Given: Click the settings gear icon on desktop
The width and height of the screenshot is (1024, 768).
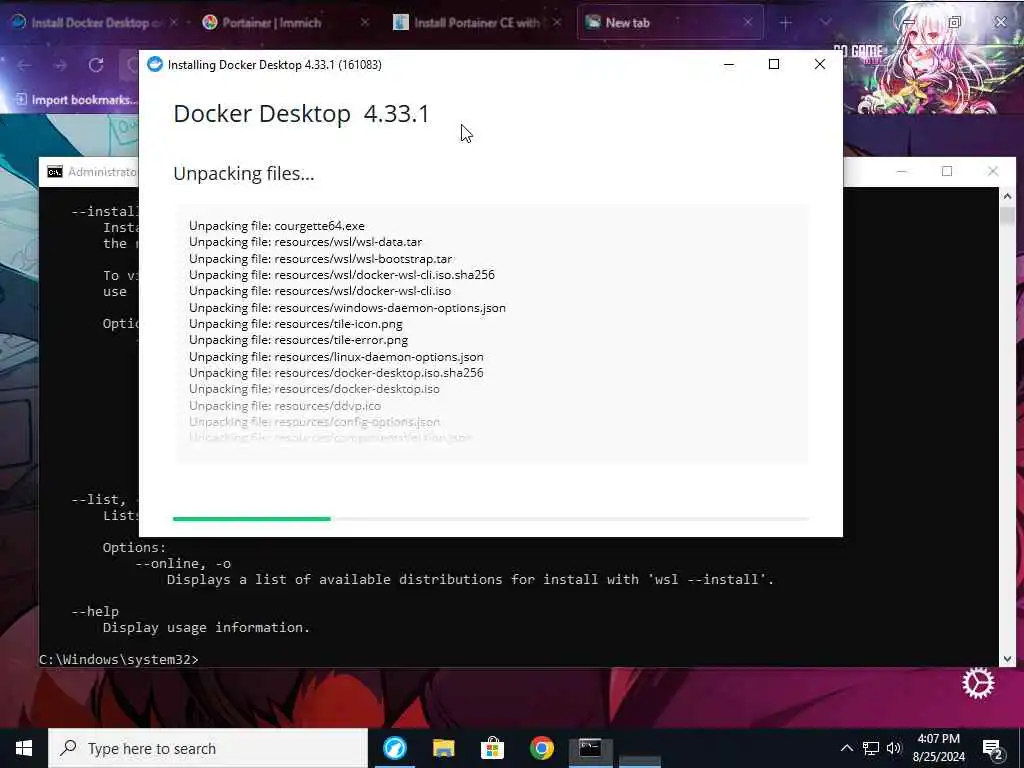Looking at the screenshot, I should (x=978, y=683).
